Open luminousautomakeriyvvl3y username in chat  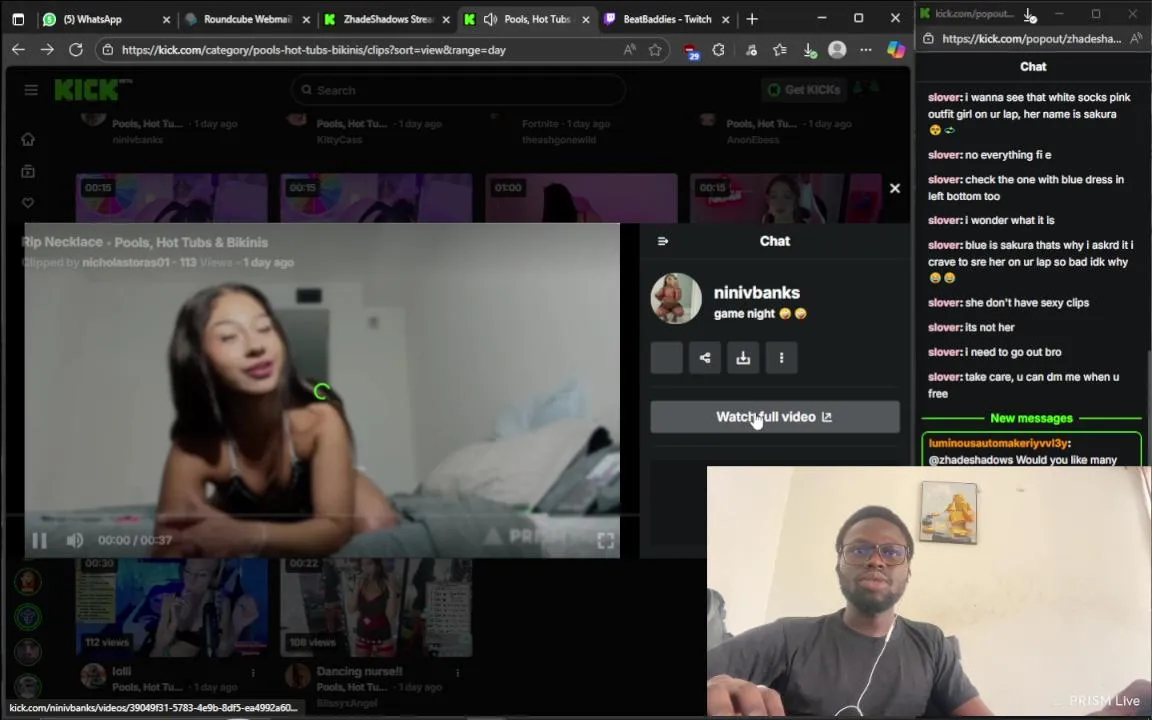point(998,443)
